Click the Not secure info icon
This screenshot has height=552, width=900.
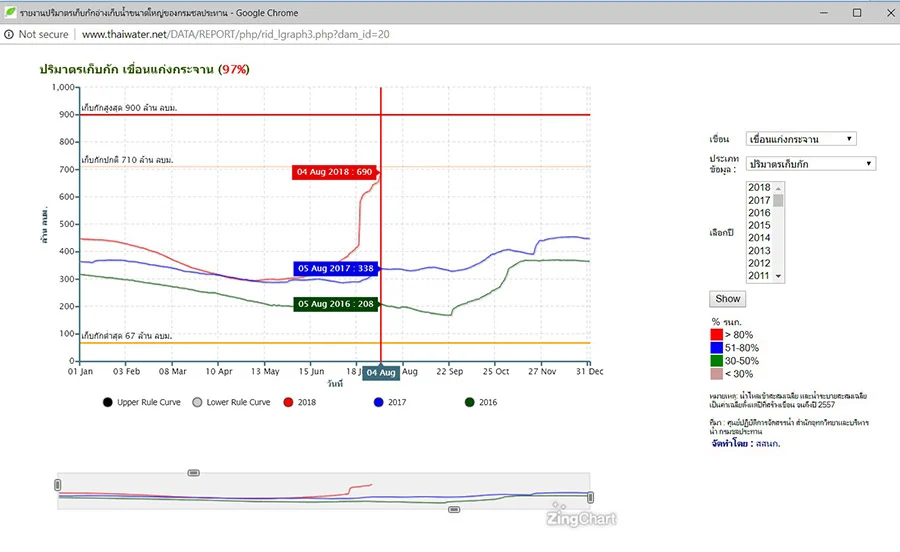pyautogui.click(x=9, y=34)
